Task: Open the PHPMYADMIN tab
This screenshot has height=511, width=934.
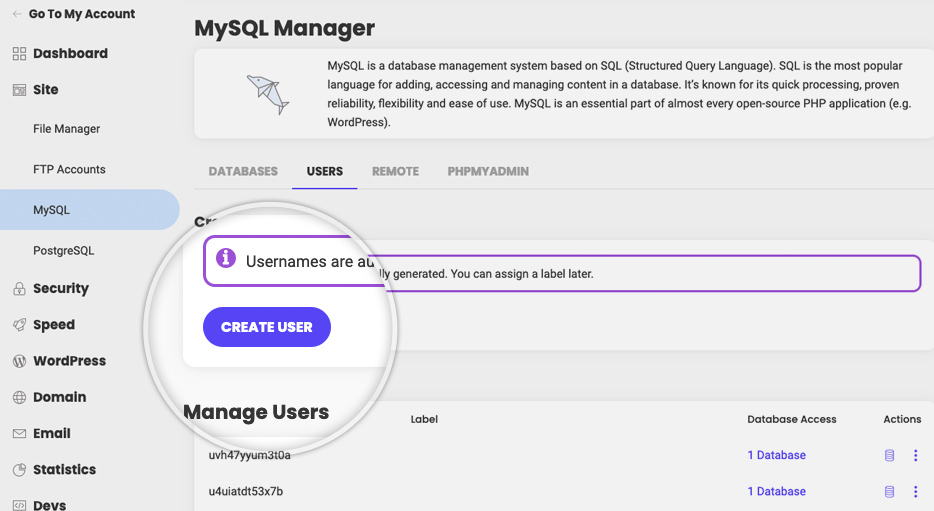Action: click(x=488, y=172)
